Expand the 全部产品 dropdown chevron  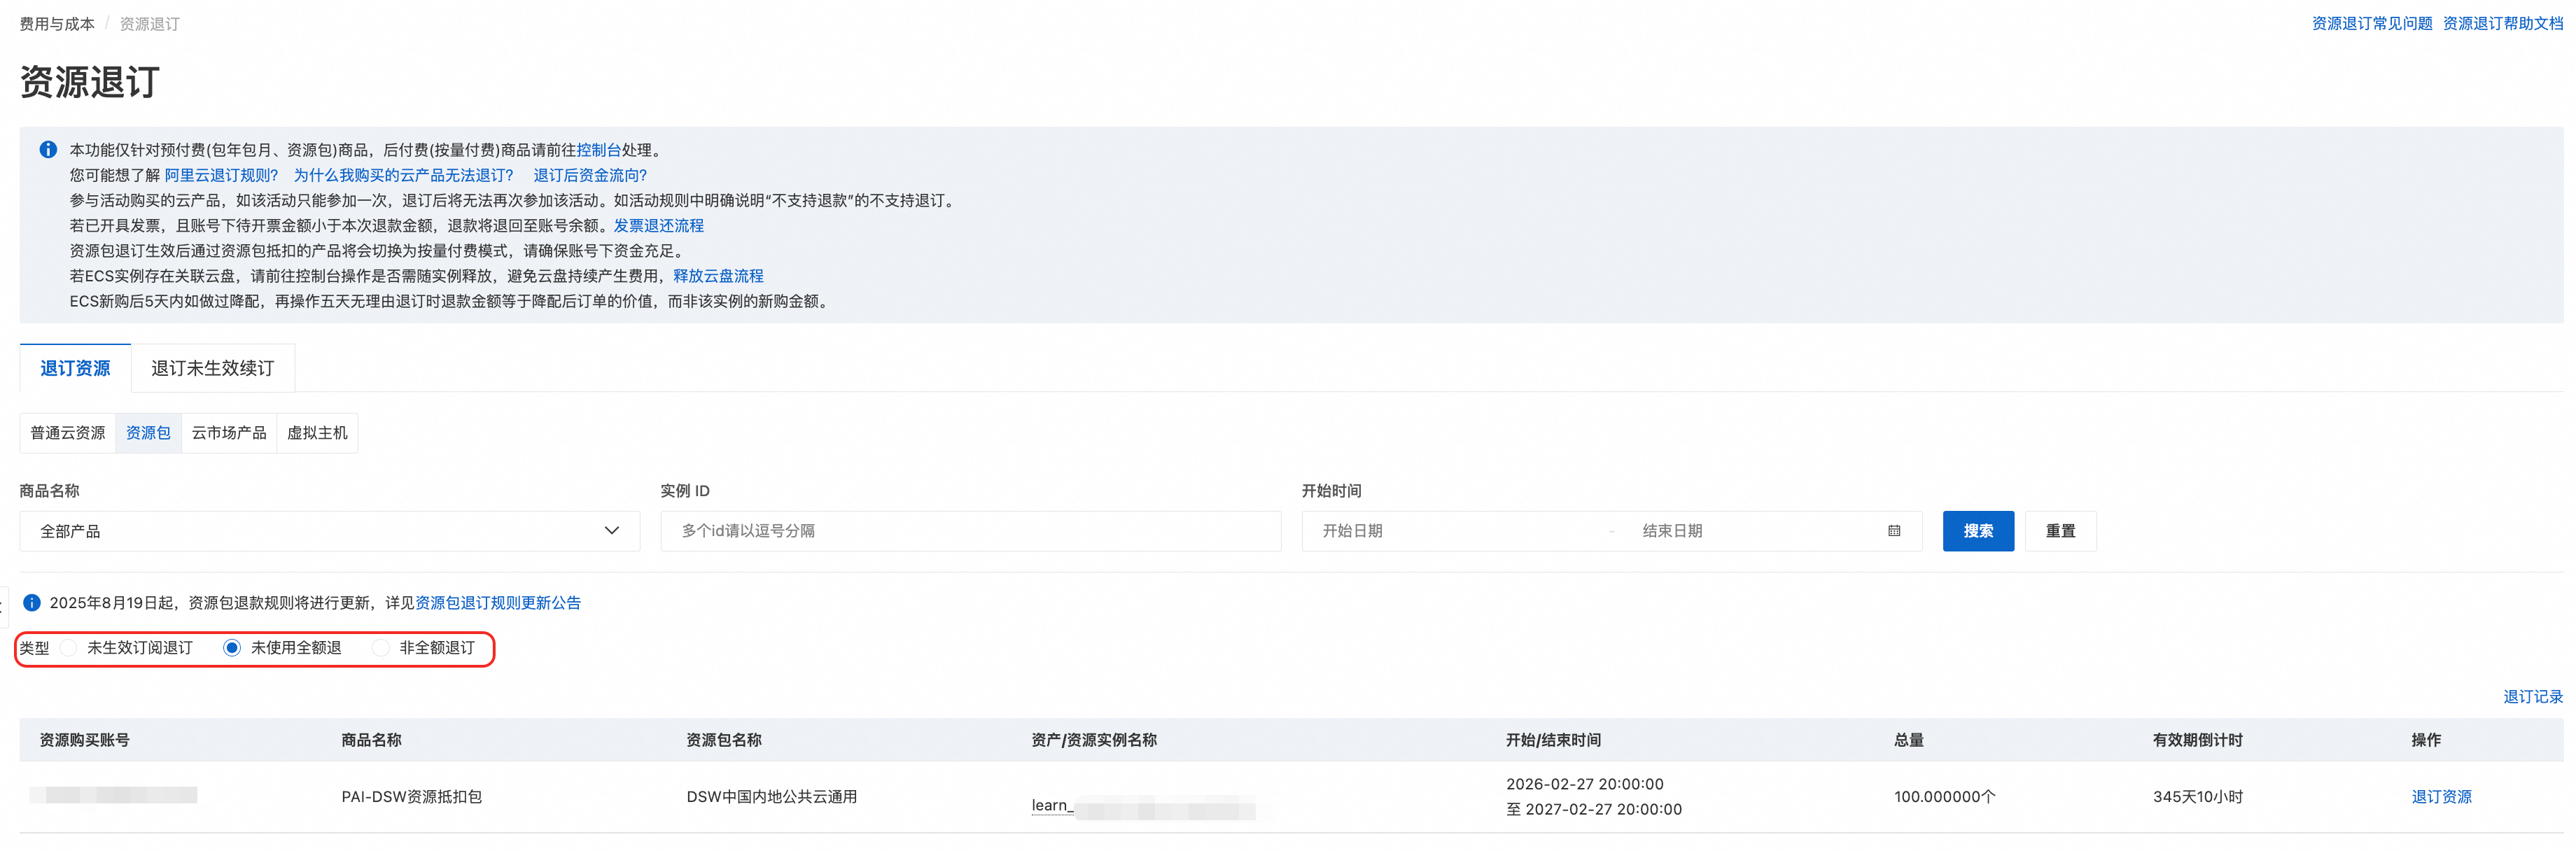[x=611, y=531]
